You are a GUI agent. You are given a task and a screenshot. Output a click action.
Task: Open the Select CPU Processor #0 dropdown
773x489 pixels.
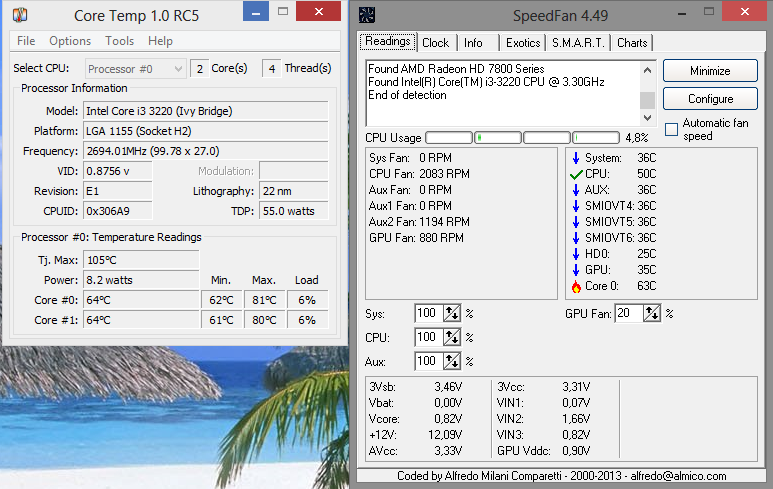point(136,69)
